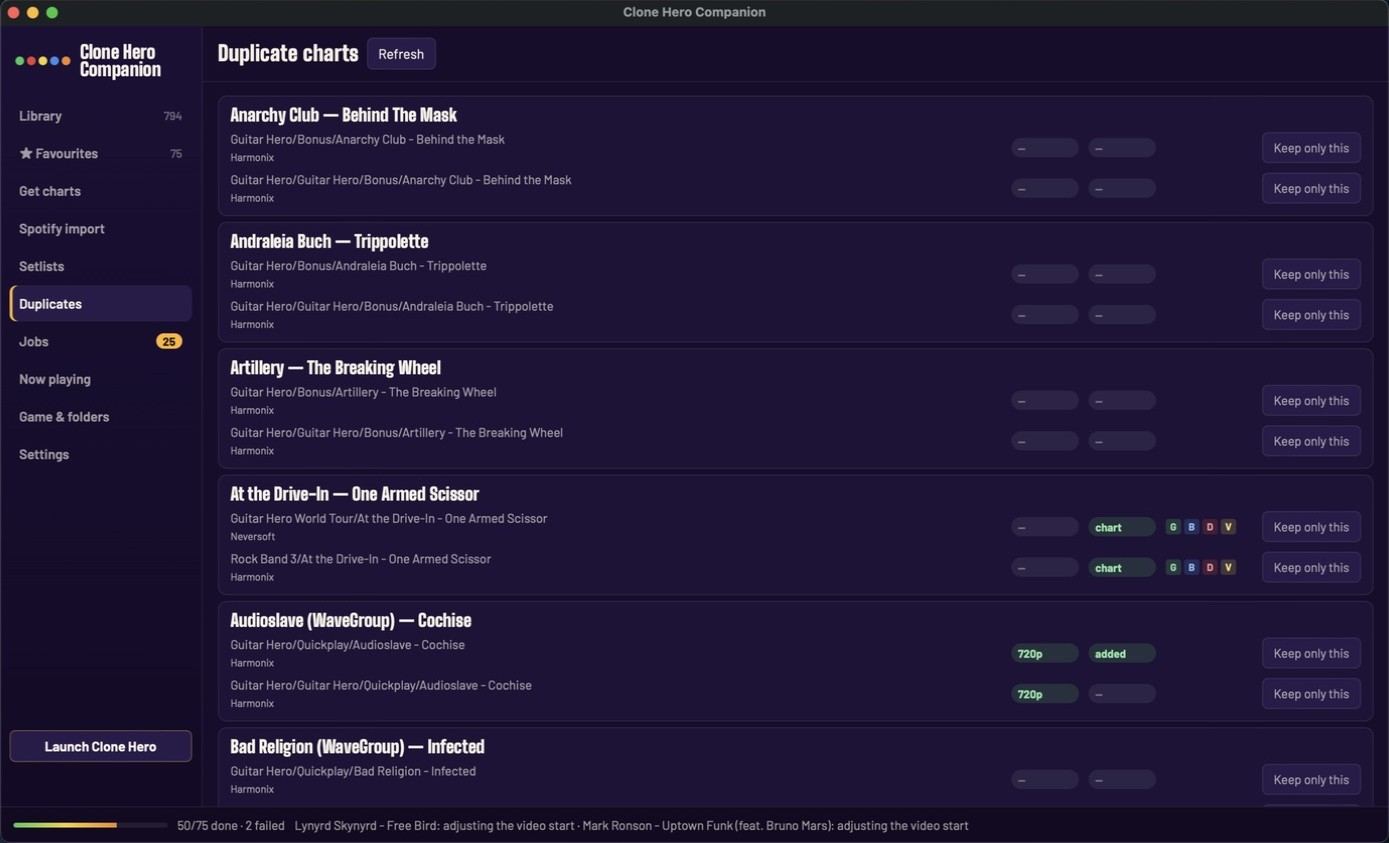Screen dimensions: 1389x843
Task: Click path 'Guitar Hero/Bonus/Artillery - The Breaking Wheel'
Action: (x=363, y=392)
